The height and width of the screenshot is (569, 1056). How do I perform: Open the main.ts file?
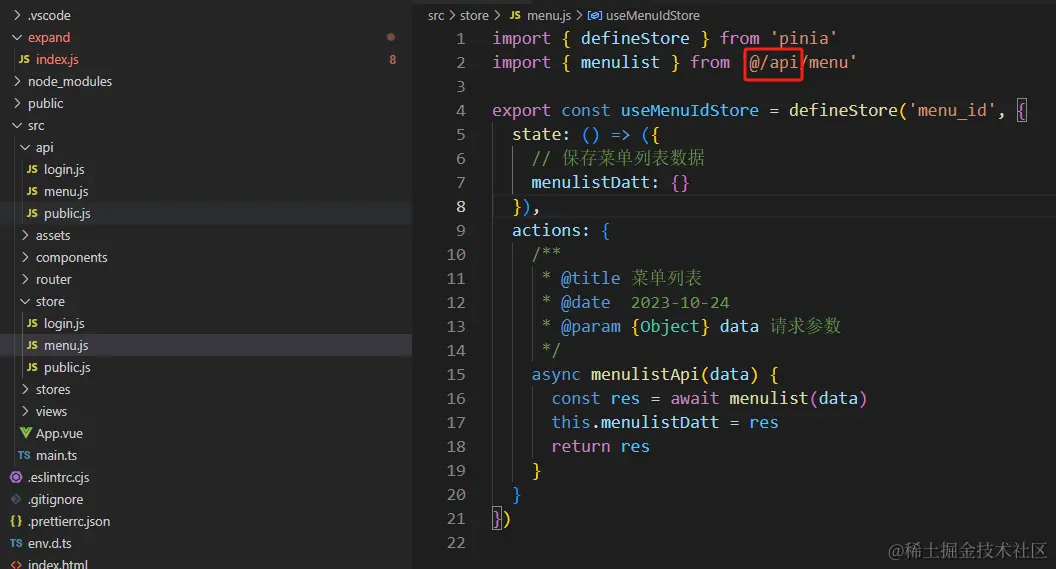57,455
